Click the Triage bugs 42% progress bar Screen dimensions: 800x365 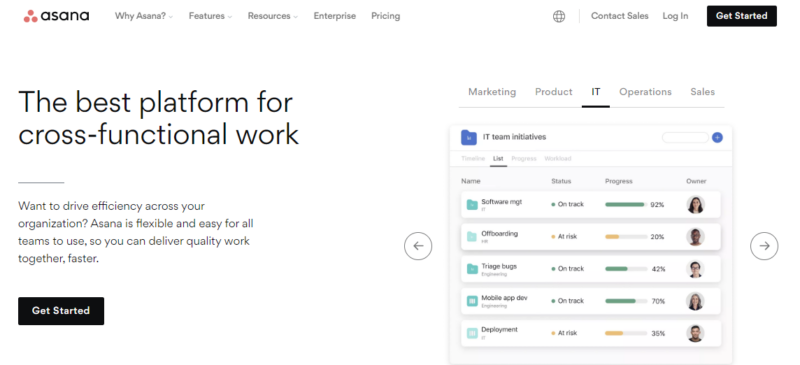pos(626,269)
